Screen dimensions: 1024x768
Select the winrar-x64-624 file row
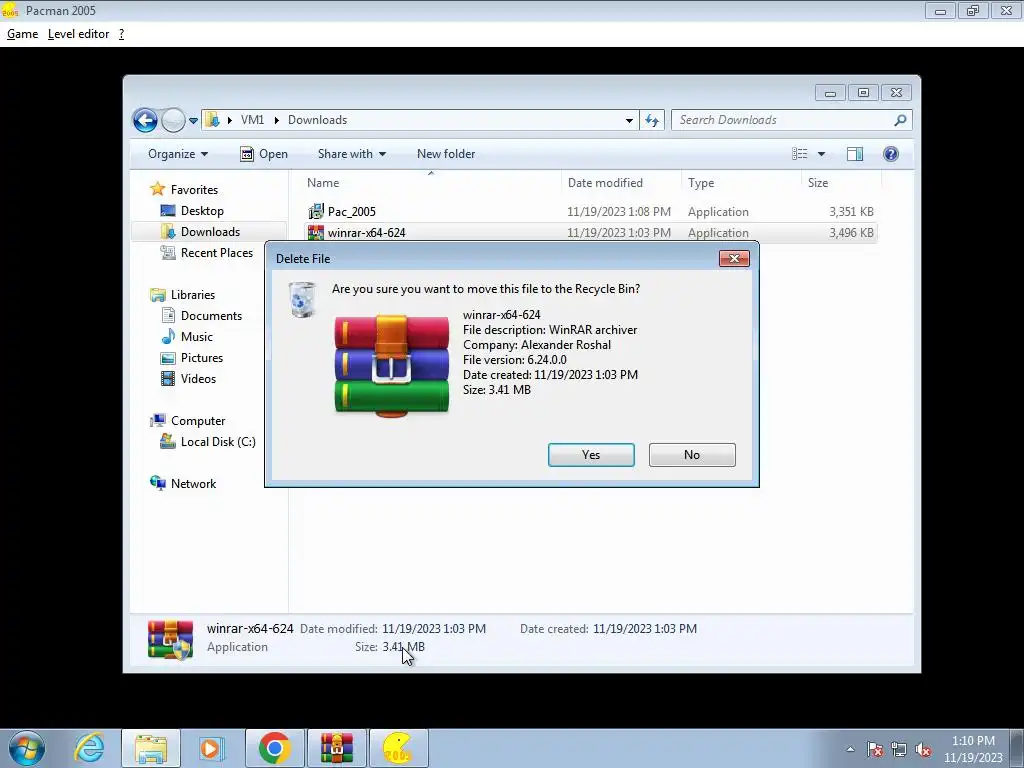point(590,232)
